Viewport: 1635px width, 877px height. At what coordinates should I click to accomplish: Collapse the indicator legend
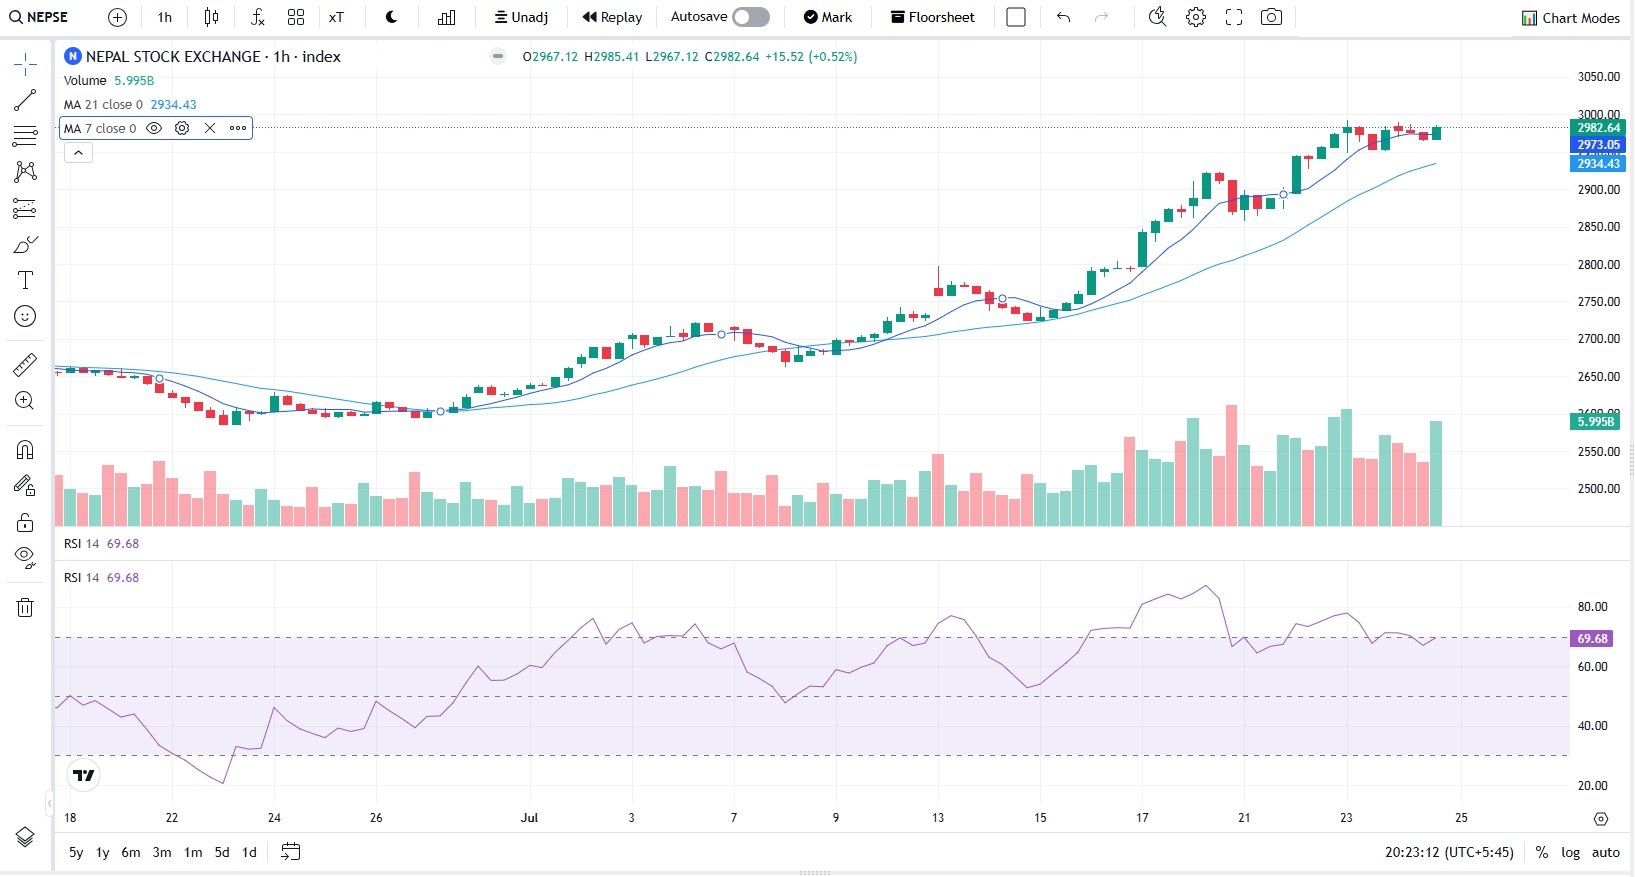78,153
